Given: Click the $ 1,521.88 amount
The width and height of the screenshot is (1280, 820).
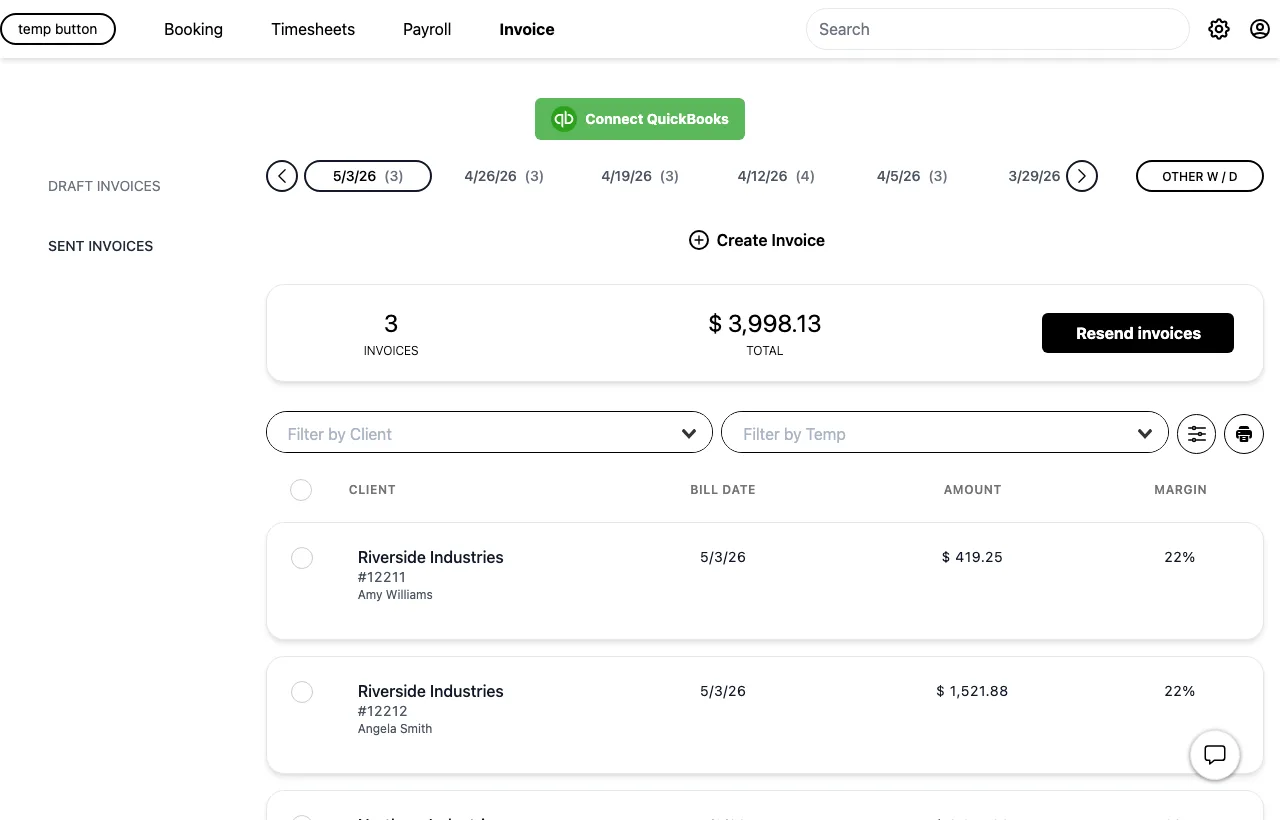Looking at the screenshot, I should coord(972,691).
